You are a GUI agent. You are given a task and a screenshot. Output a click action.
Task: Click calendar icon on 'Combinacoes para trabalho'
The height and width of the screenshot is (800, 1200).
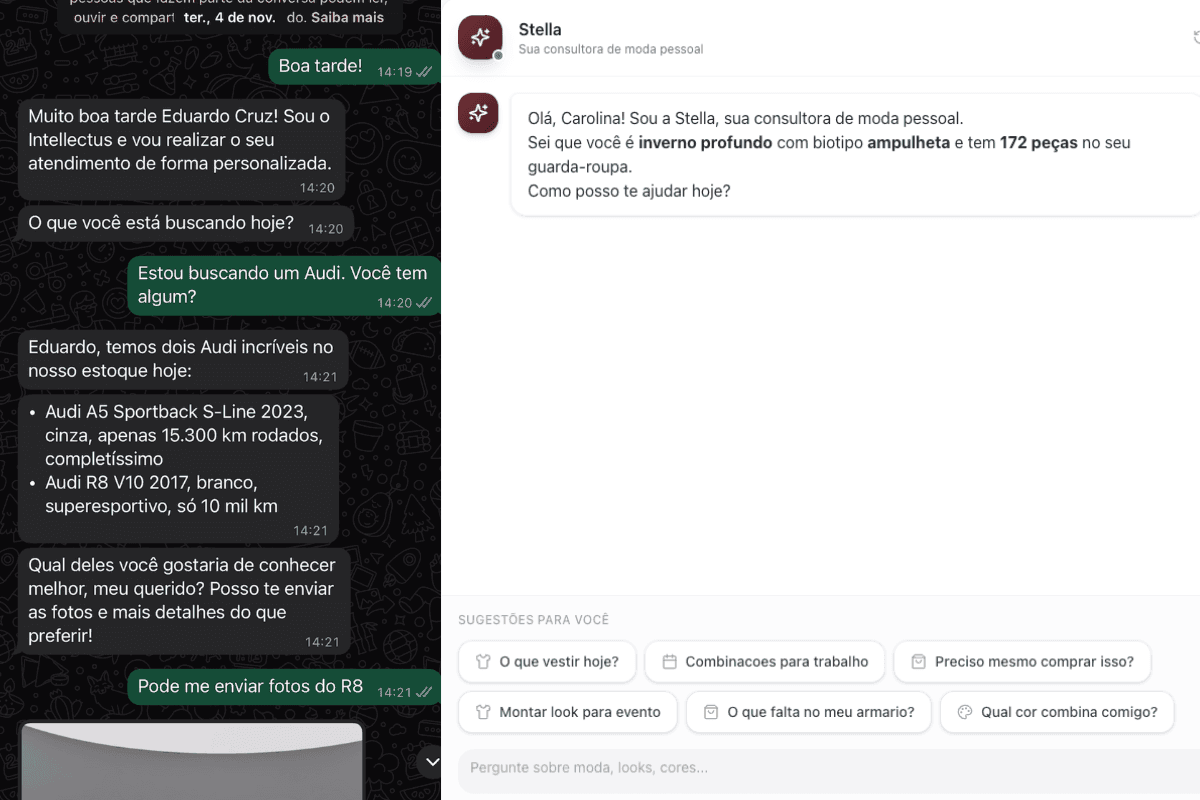[x=670, y=662]
